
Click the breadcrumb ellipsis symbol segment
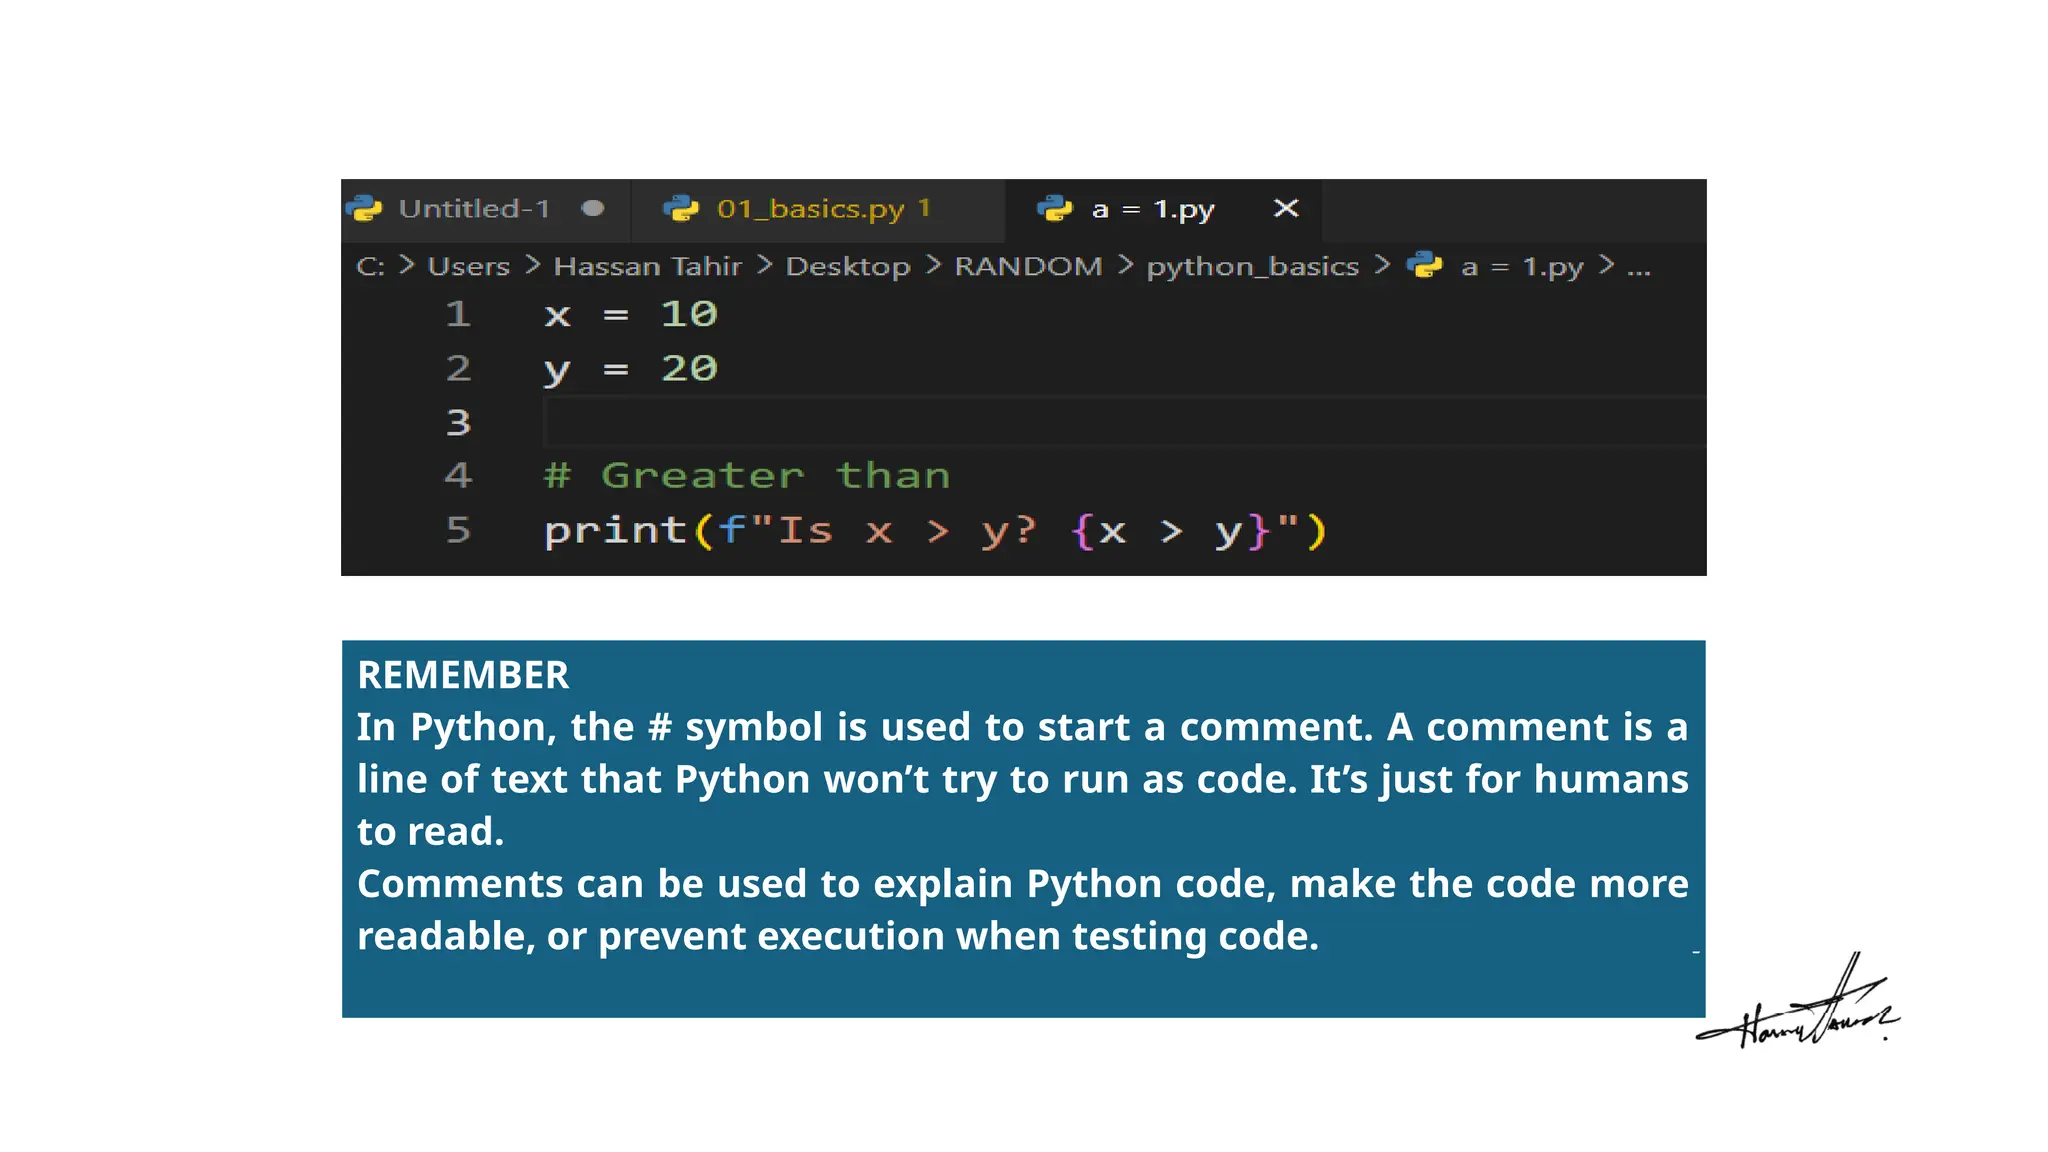pos(1638,268)
